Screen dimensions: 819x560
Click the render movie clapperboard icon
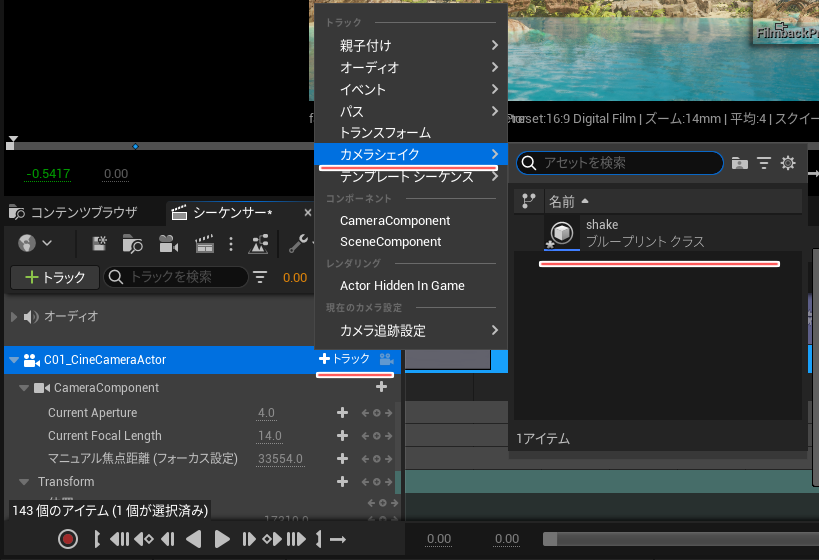(x=204, y=243)
